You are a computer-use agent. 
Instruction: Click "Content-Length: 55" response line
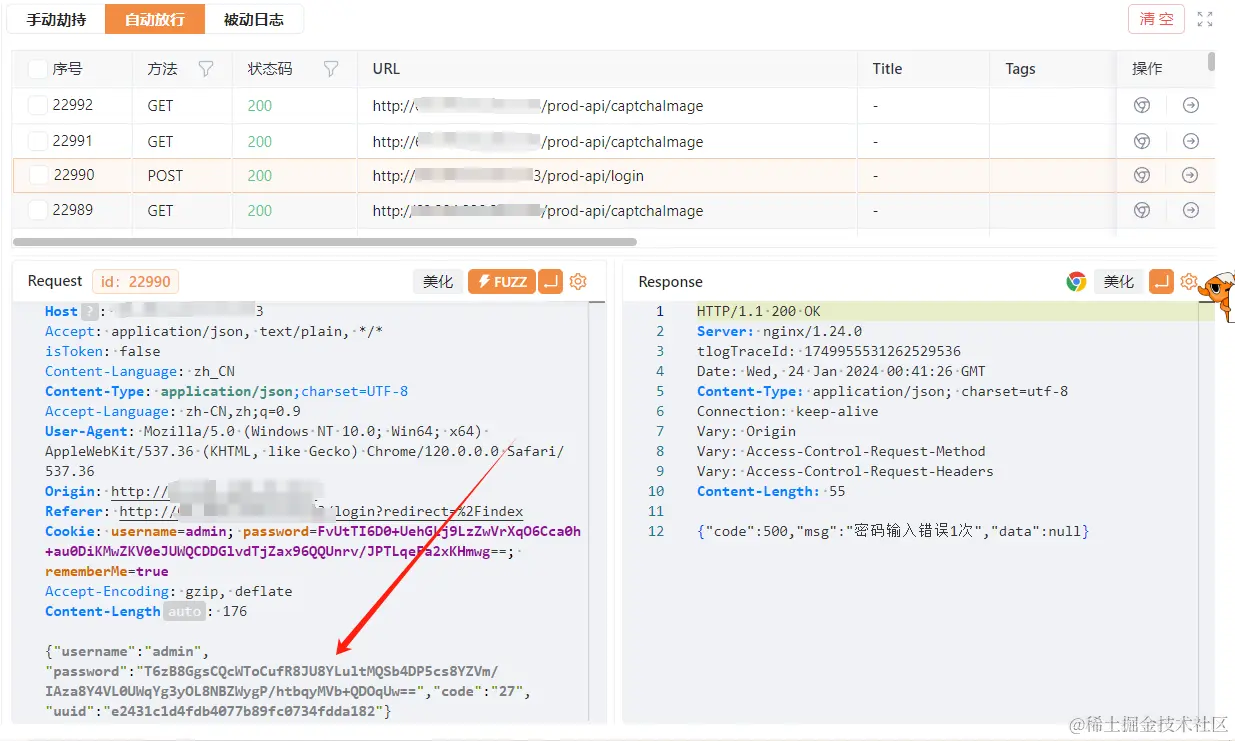click(x=771, y=491)
